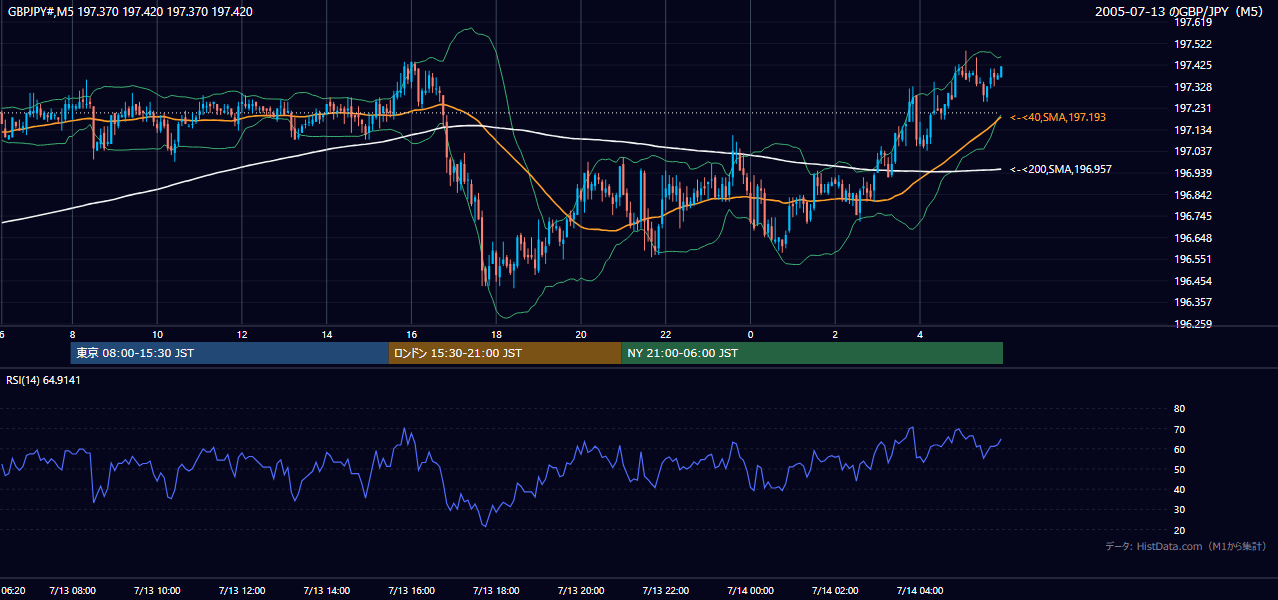Click the bottom time label 7/13 10:00
Image resolution: width=1278 pixels, height=600 pixels.
pos(157,590)
